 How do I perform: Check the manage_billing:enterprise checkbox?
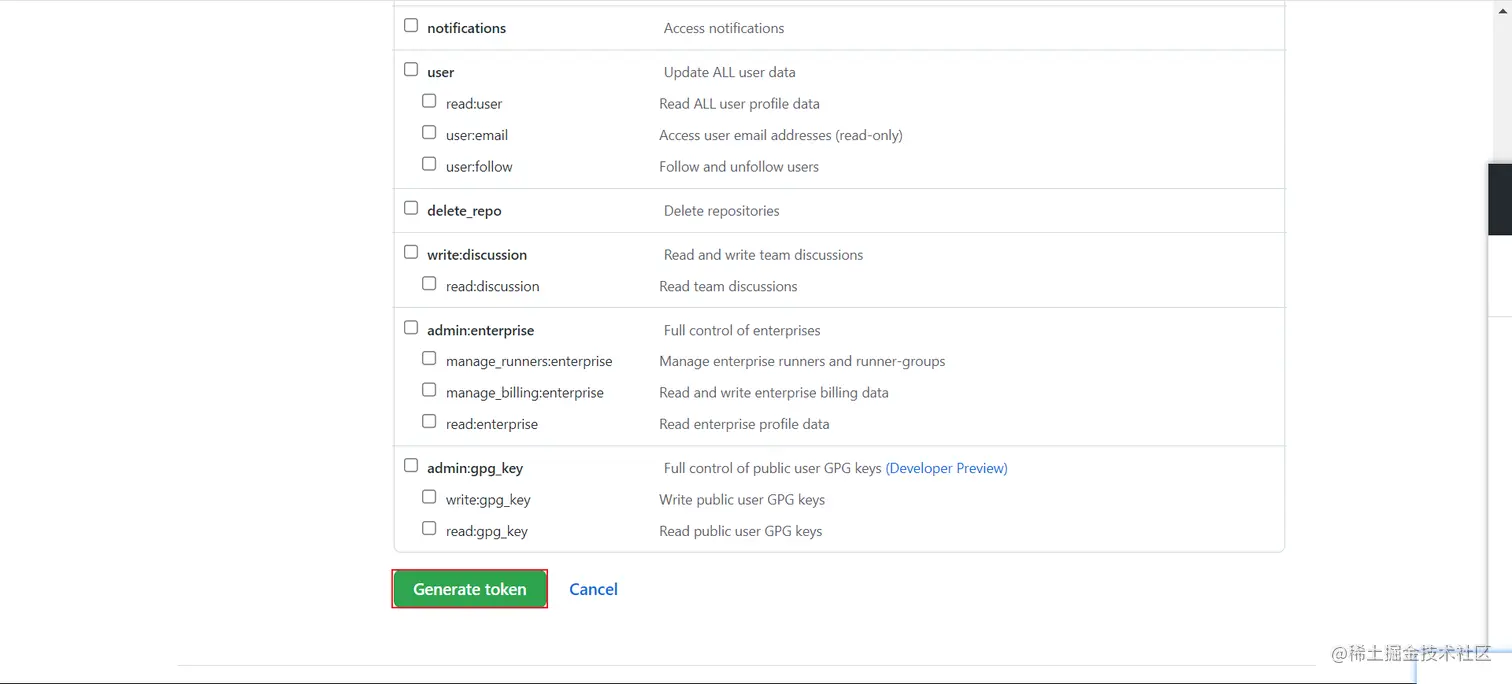(429, 390)
